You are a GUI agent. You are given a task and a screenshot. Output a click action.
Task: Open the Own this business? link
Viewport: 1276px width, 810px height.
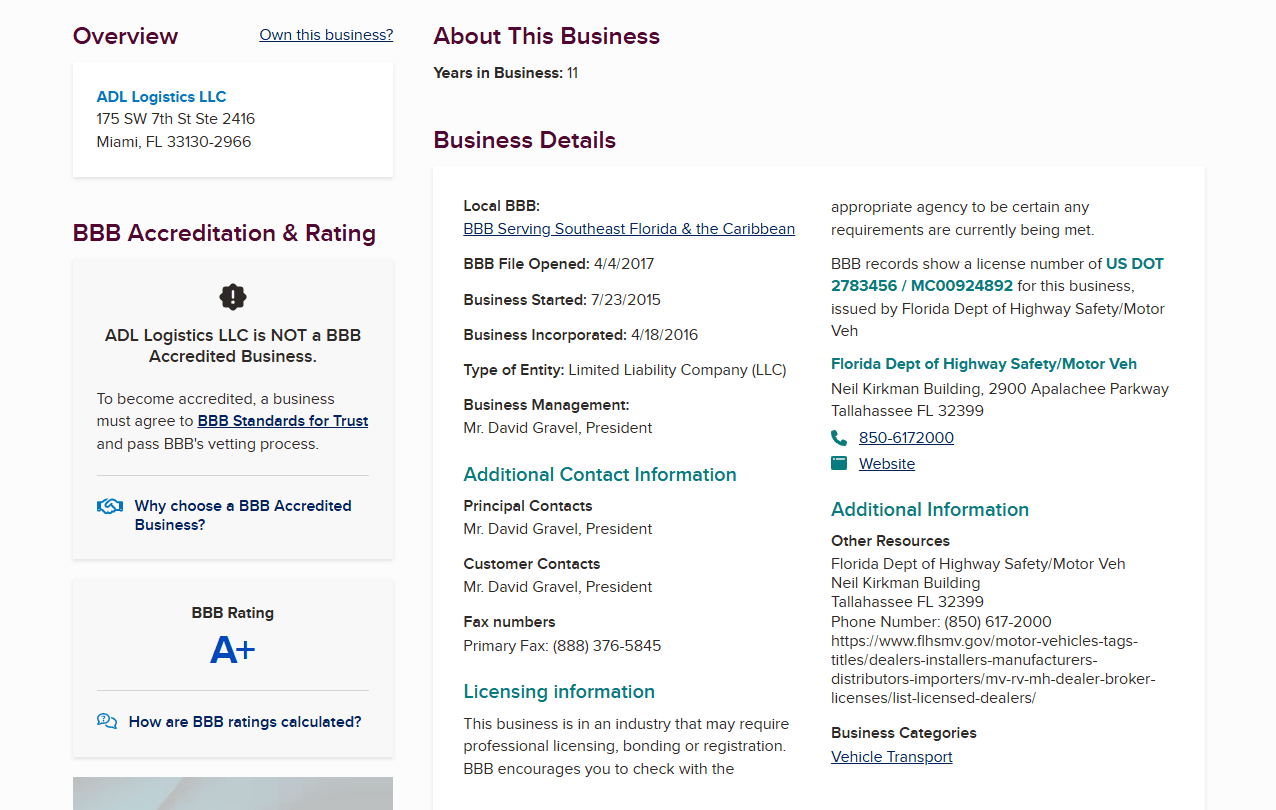click(326, 35)
